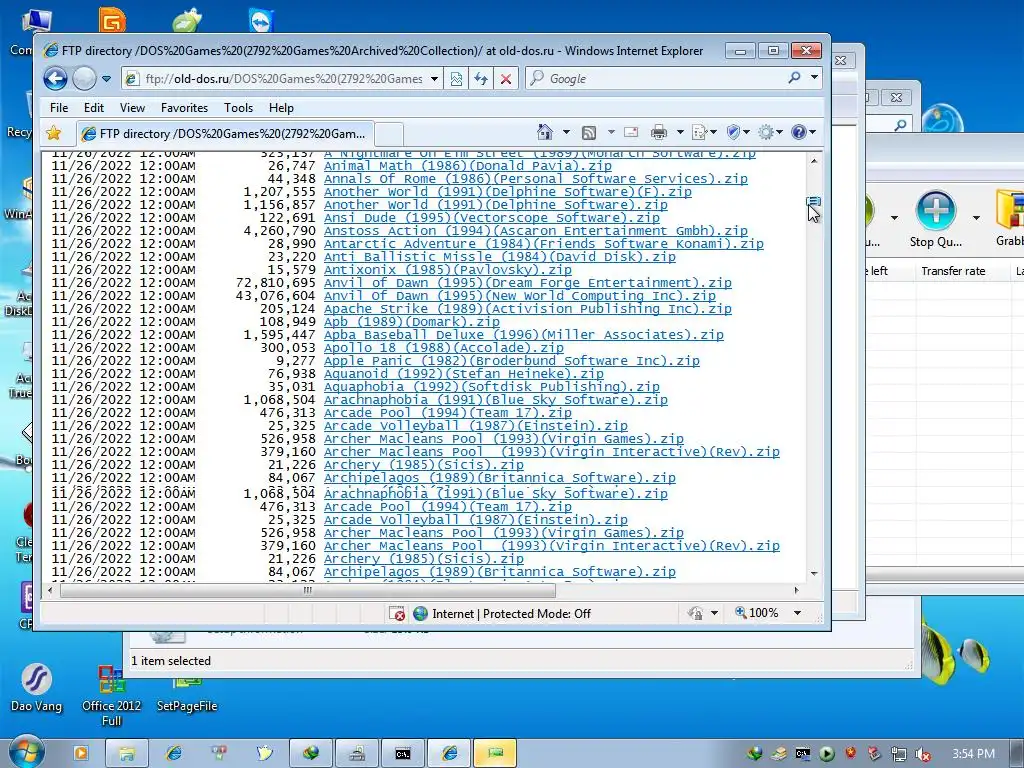
Task: Open Office 2012 Full desktop icon
Action: [112, 696]
